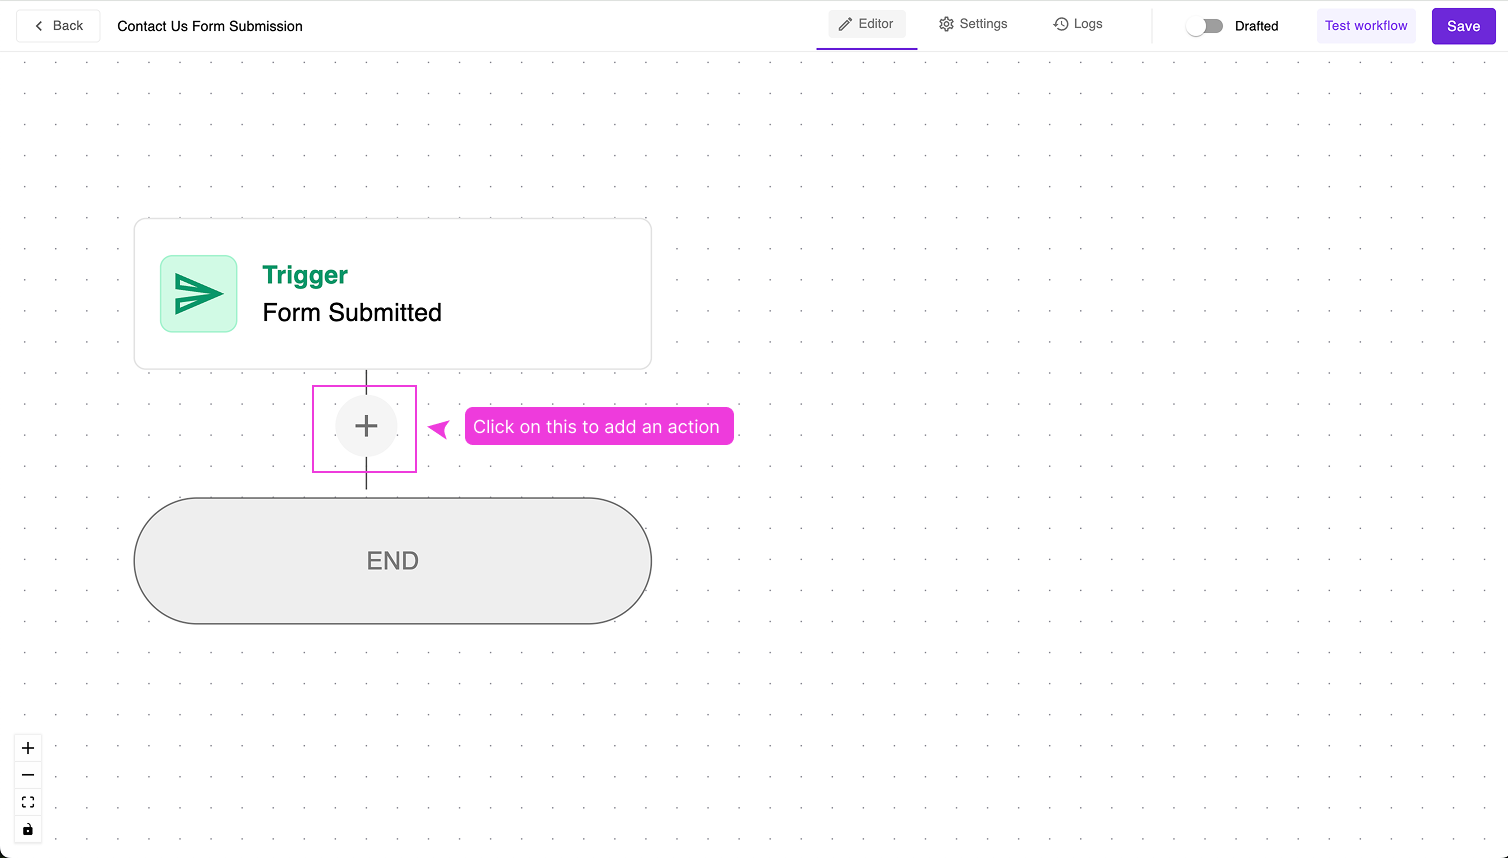Click the pencil icon beside Editor

[x=846, y=24]
